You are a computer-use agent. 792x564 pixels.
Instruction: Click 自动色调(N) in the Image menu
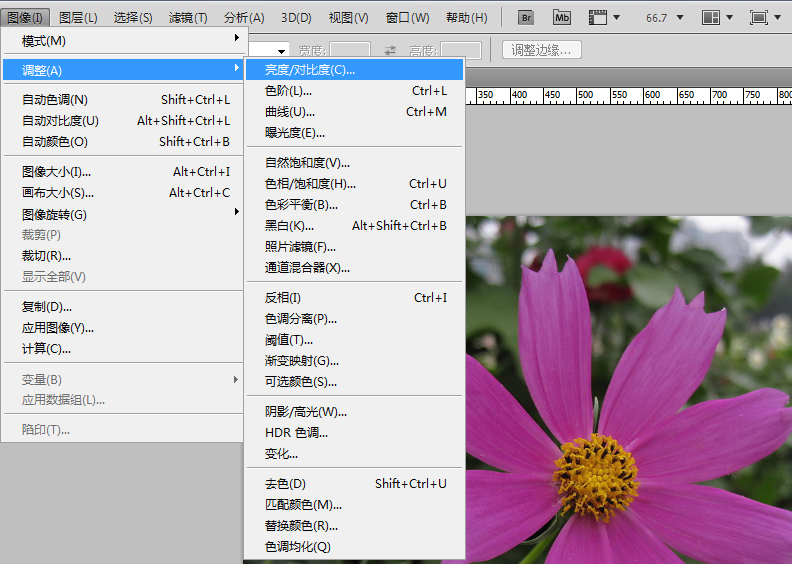[x=55, y=100]
